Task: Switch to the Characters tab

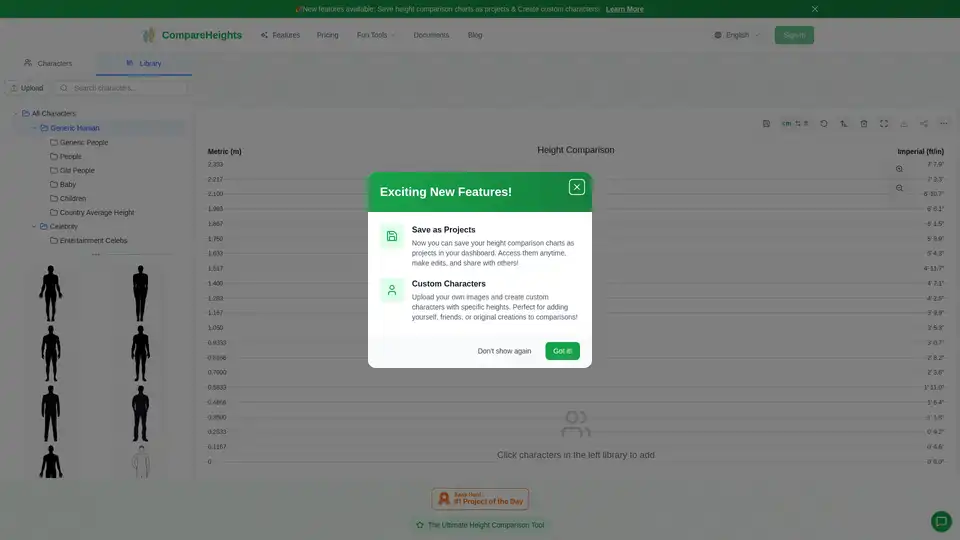Action: 48,63
